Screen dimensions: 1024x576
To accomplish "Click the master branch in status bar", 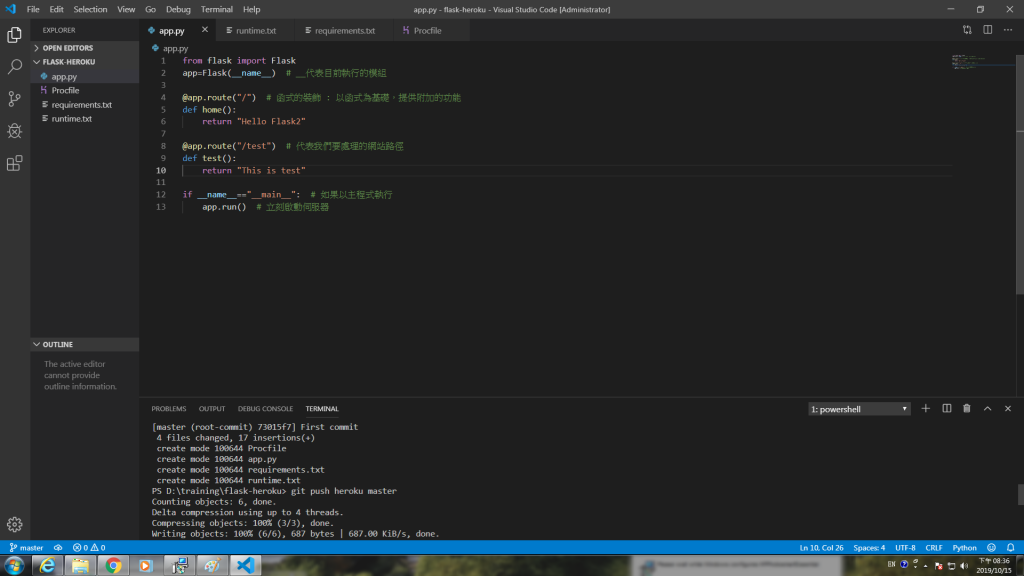I will tap(26, 548).
